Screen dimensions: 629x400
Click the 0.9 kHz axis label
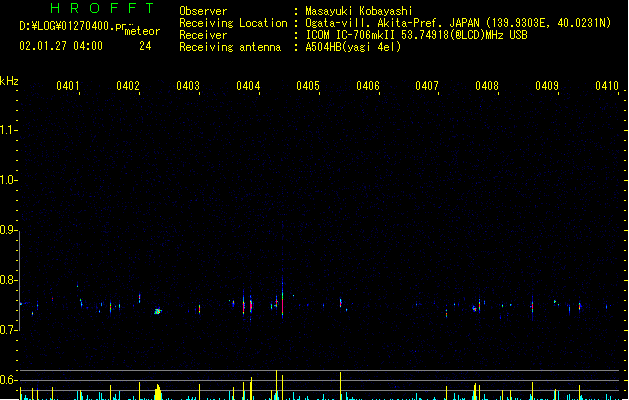7,229
